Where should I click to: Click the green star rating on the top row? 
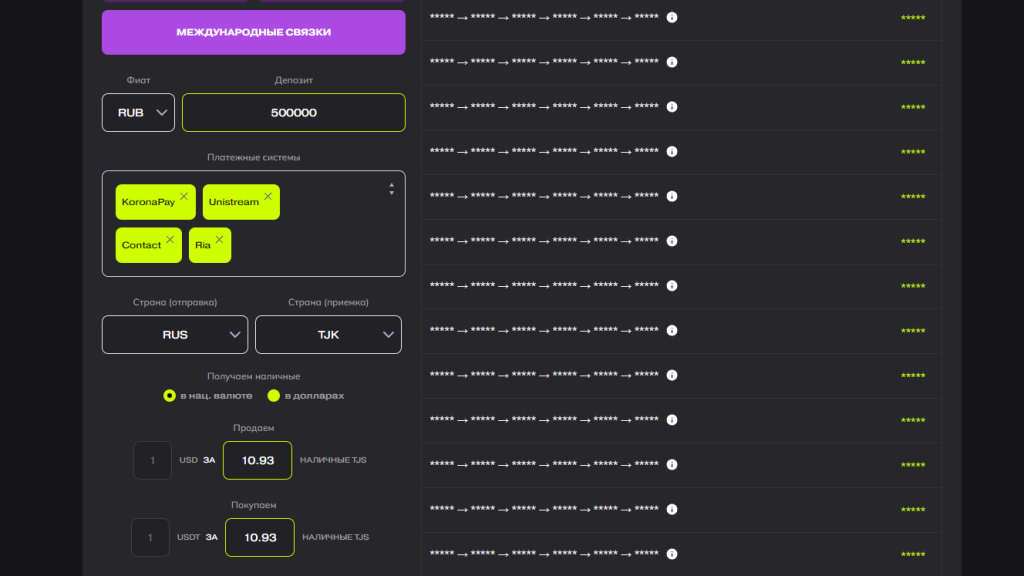[912, 16]
